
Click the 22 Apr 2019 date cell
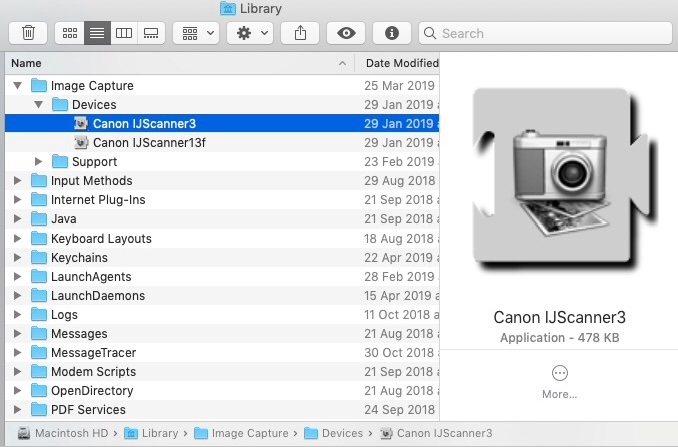(401, 258)
